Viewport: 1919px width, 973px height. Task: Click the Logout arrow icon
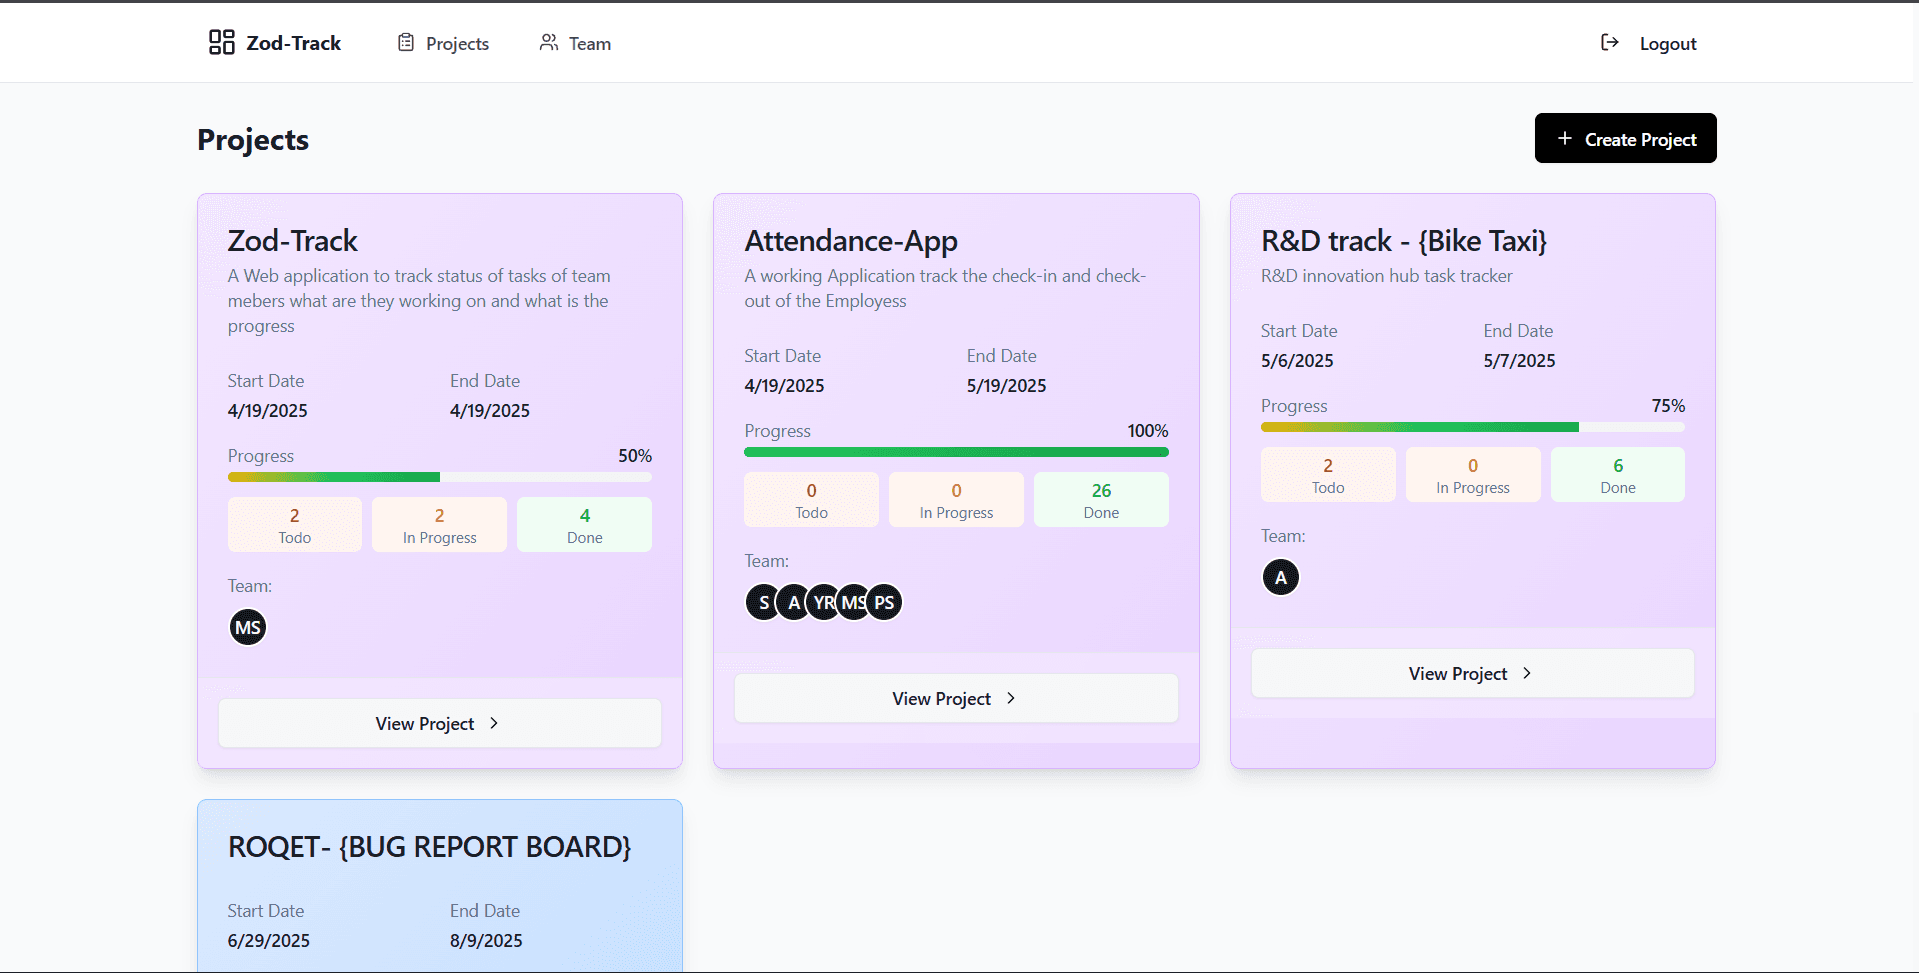coord(1610,42)
